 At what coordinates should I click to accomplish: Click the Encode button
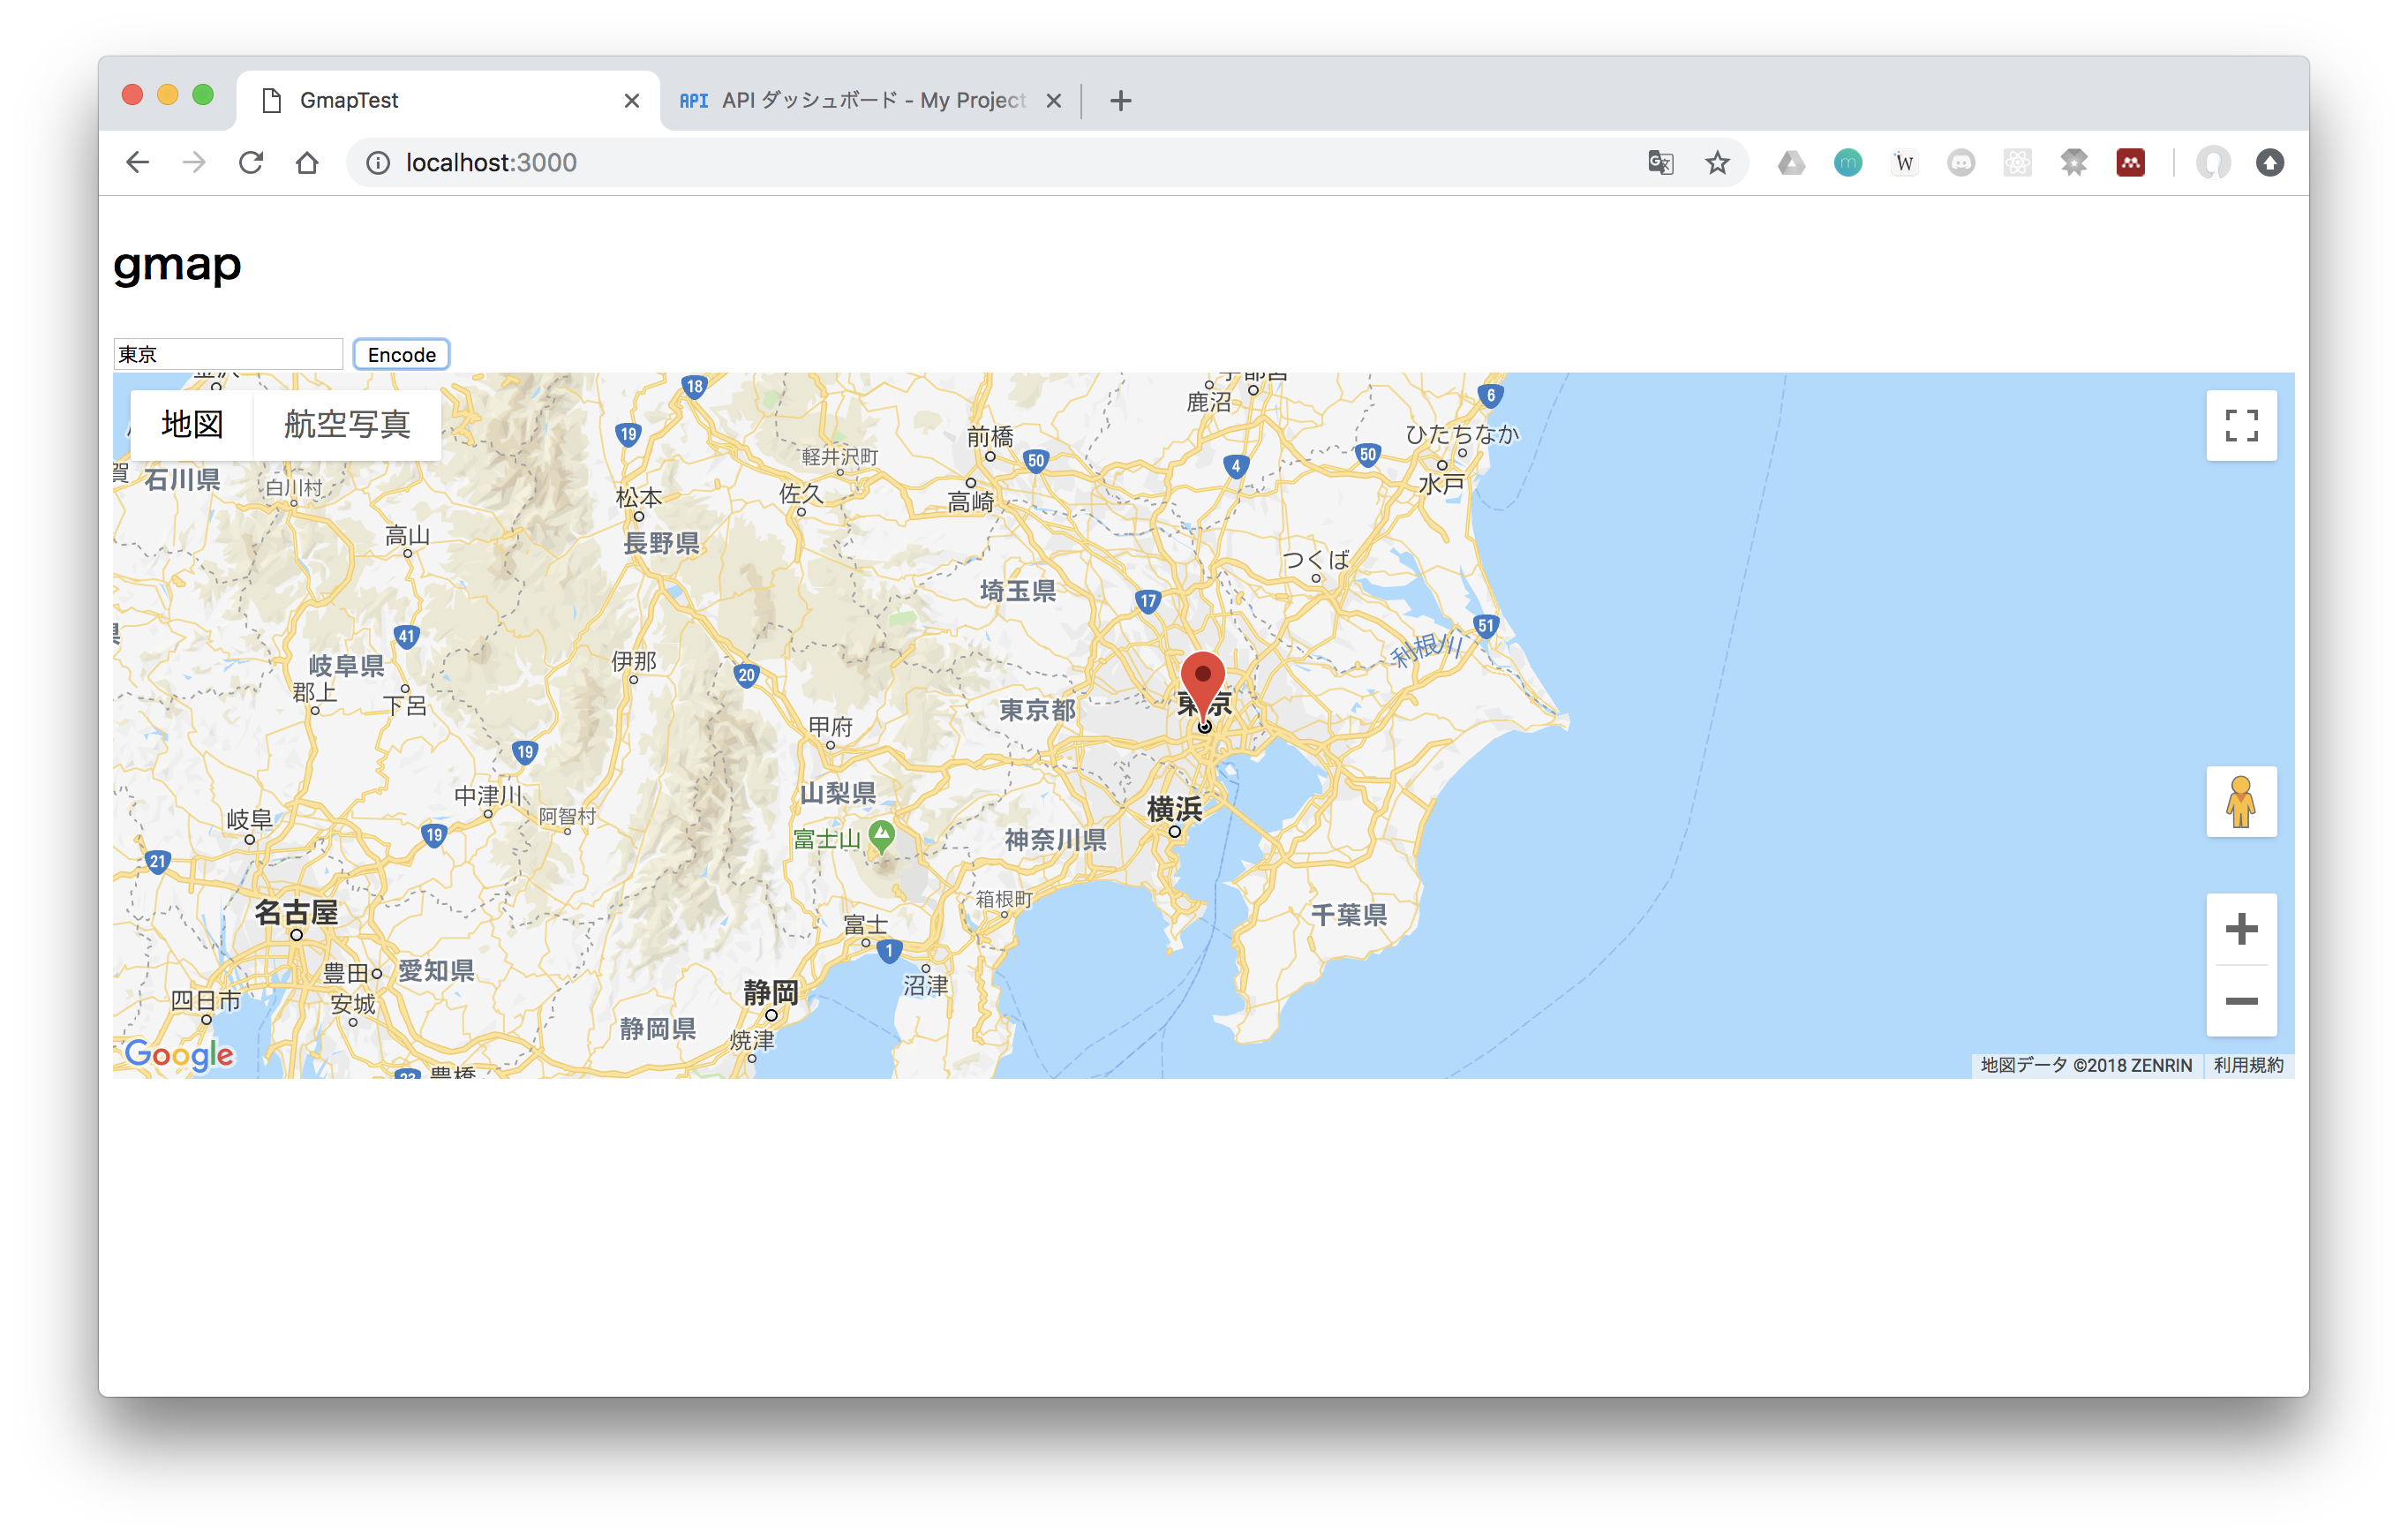click(x=401, y=354)
